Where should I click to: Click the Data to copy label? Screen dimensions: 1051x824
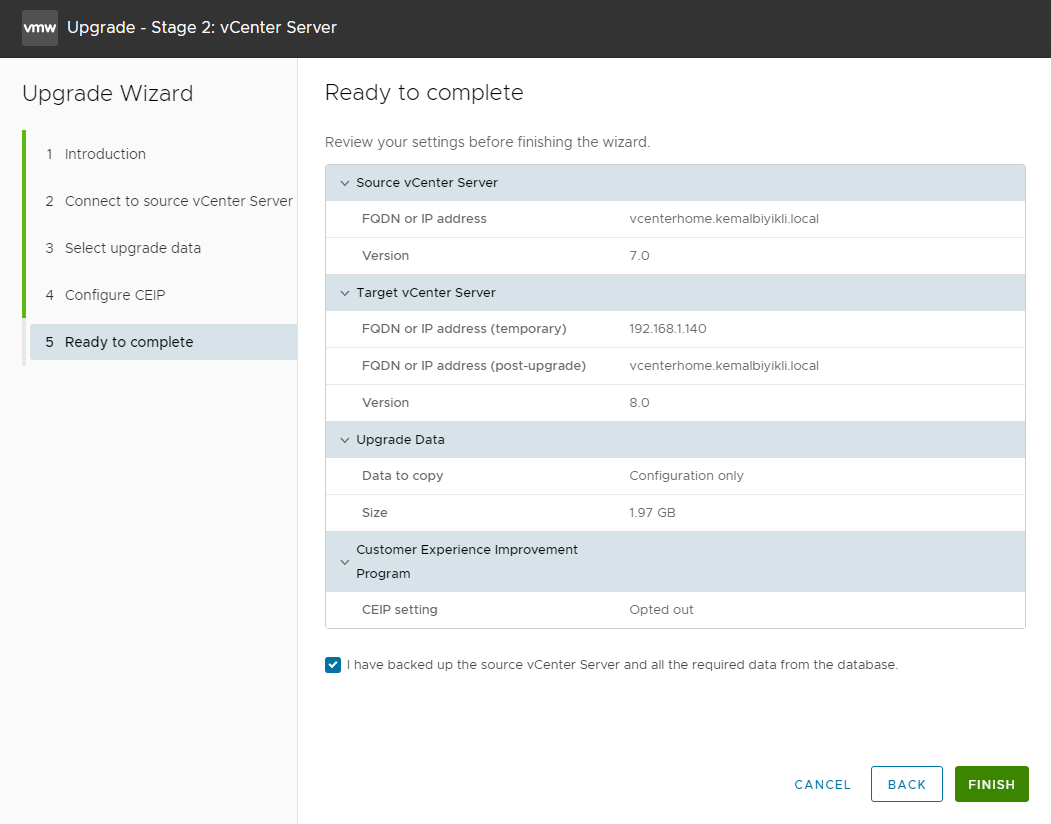pyautogui.click(x=402, y=475)
